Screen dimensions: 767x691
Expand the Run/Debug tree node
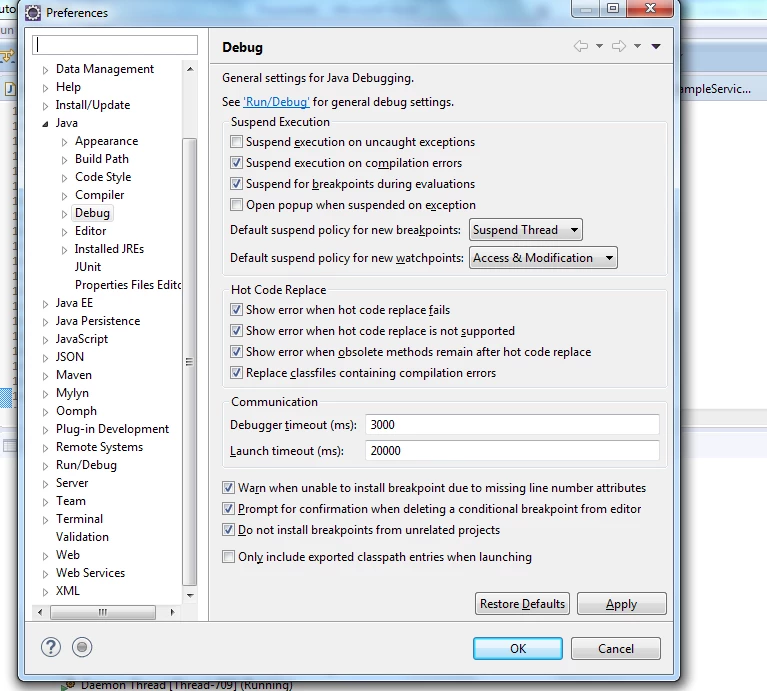(x=45, y=466)
